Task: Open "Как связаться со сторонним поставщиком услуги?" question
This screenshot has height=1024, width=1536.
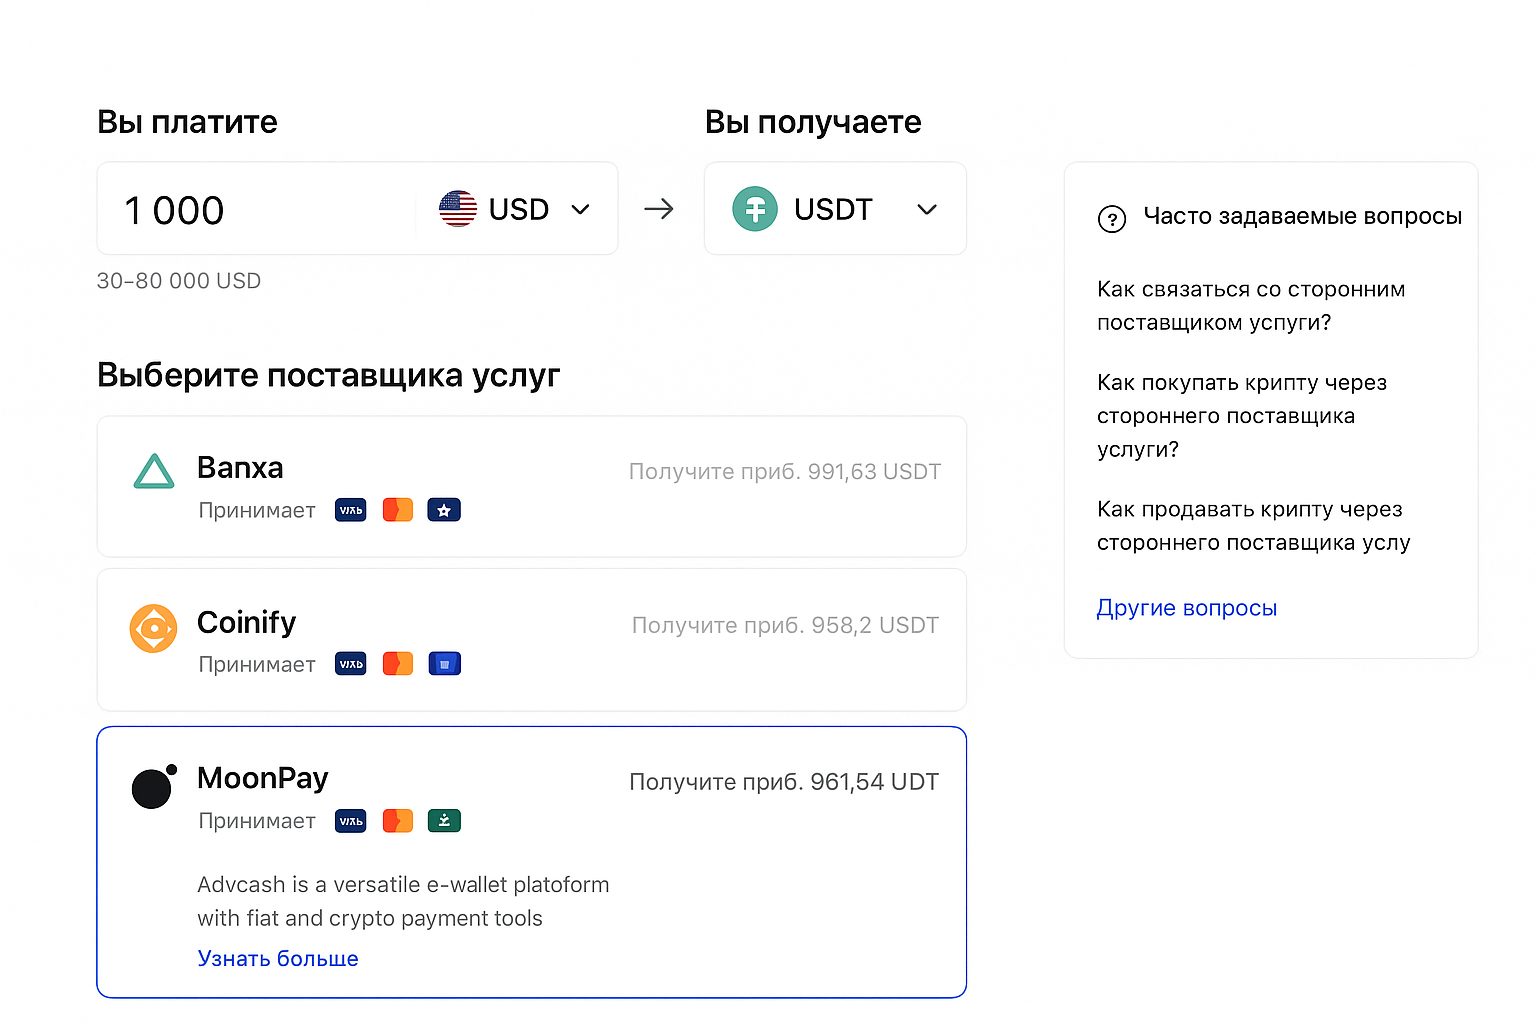Action: 1250,306
